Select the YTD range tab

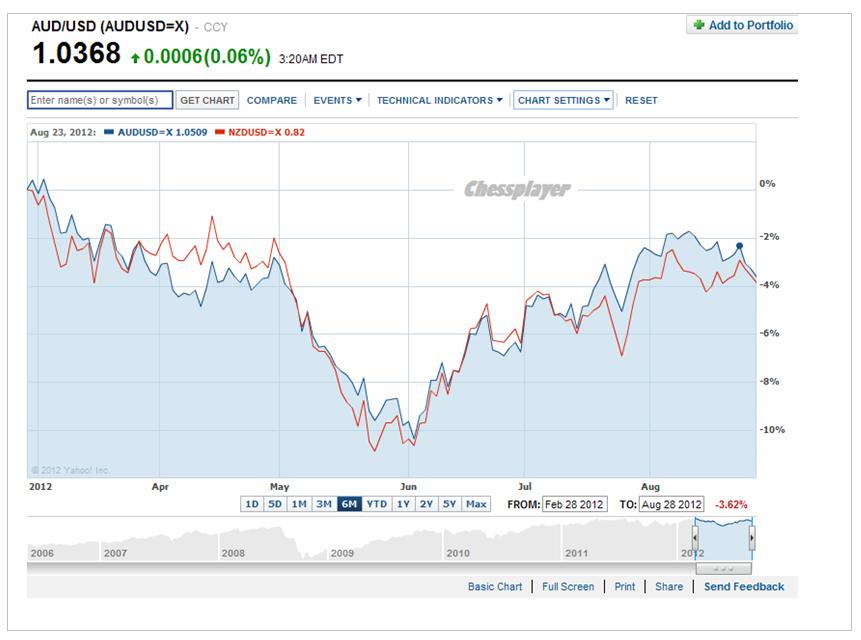click(377, 504)
